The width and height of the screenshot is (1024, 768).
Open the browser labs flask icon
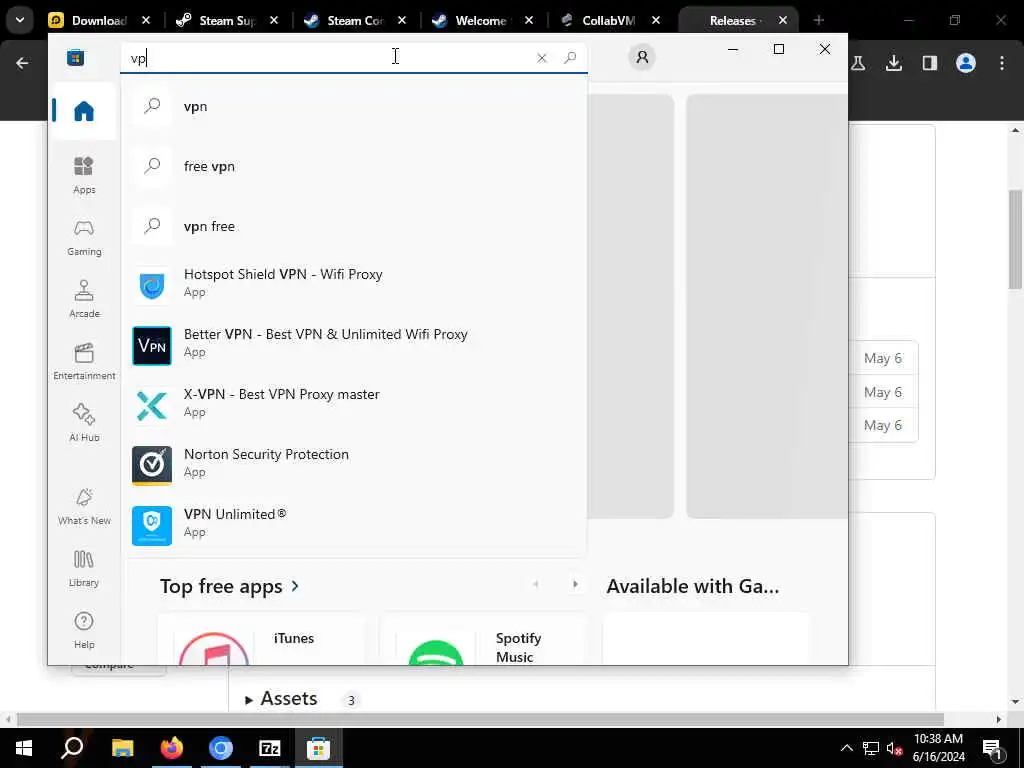(858, 63)
